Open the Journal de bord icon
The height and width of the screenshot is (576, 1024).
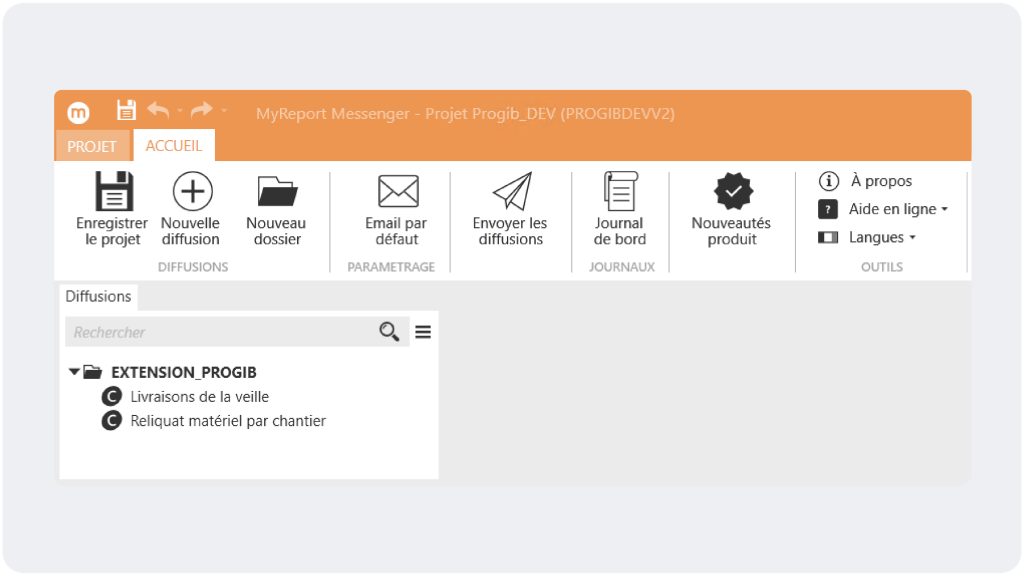[620, 191]
